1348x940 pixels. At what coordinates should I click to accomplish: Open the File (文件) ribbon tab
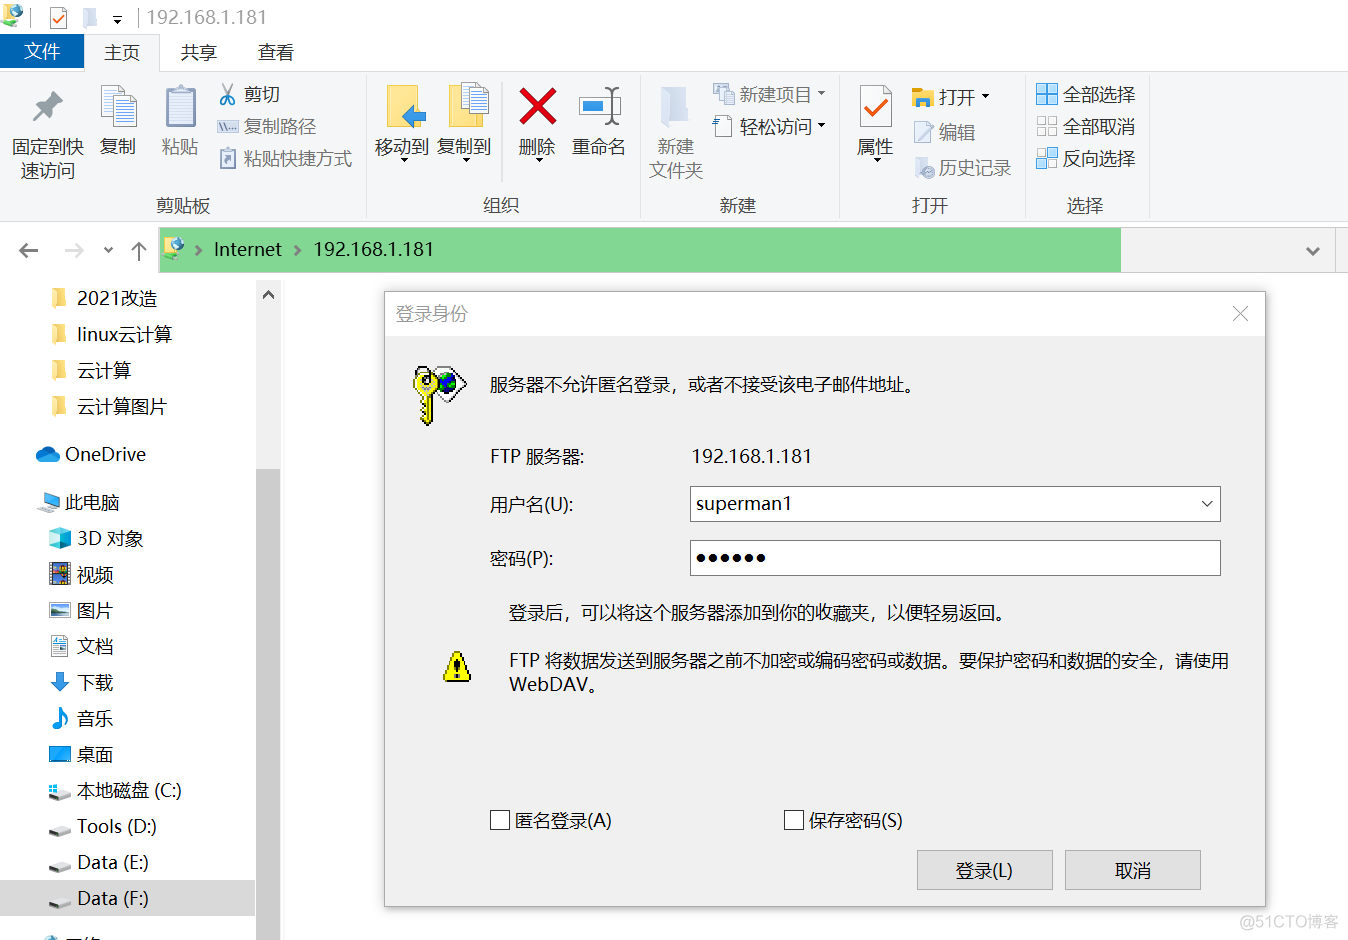tap(42, 52)
